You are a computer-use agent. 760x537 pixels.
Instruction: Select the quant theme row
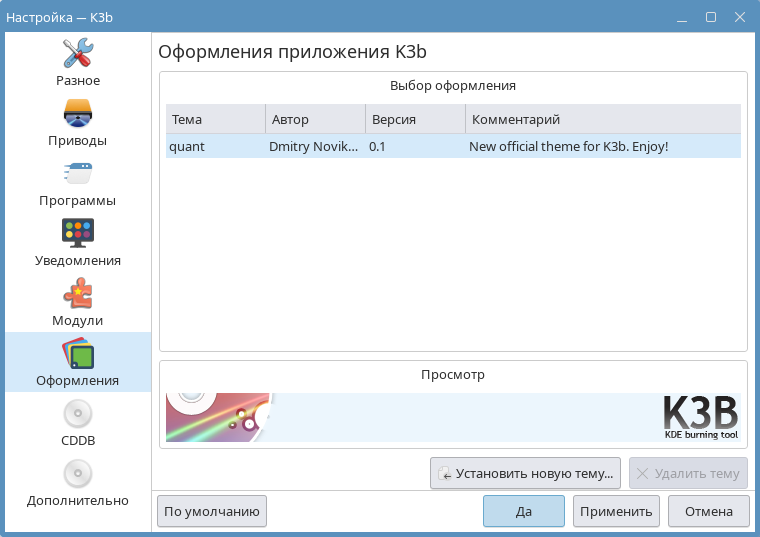[453, 146]
